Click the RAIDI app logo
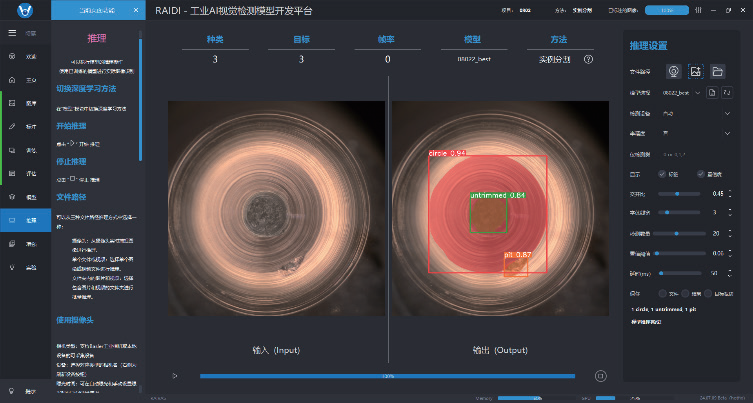Viewport: 753px width, 403px height. [24, 10]
